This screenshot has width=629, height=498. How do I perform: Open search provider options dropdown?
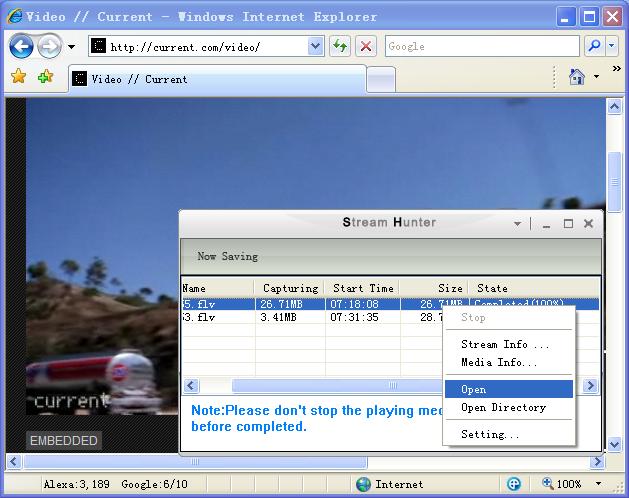click(611, 47)
